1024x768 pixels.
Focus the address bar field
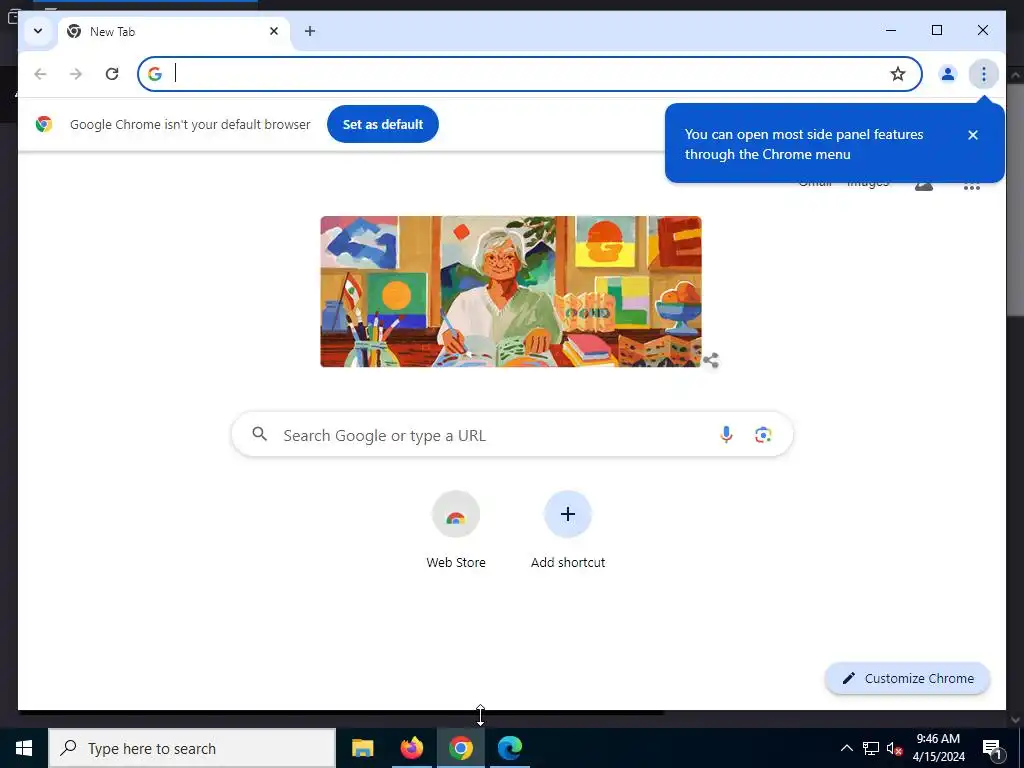(x=530, y=74)
